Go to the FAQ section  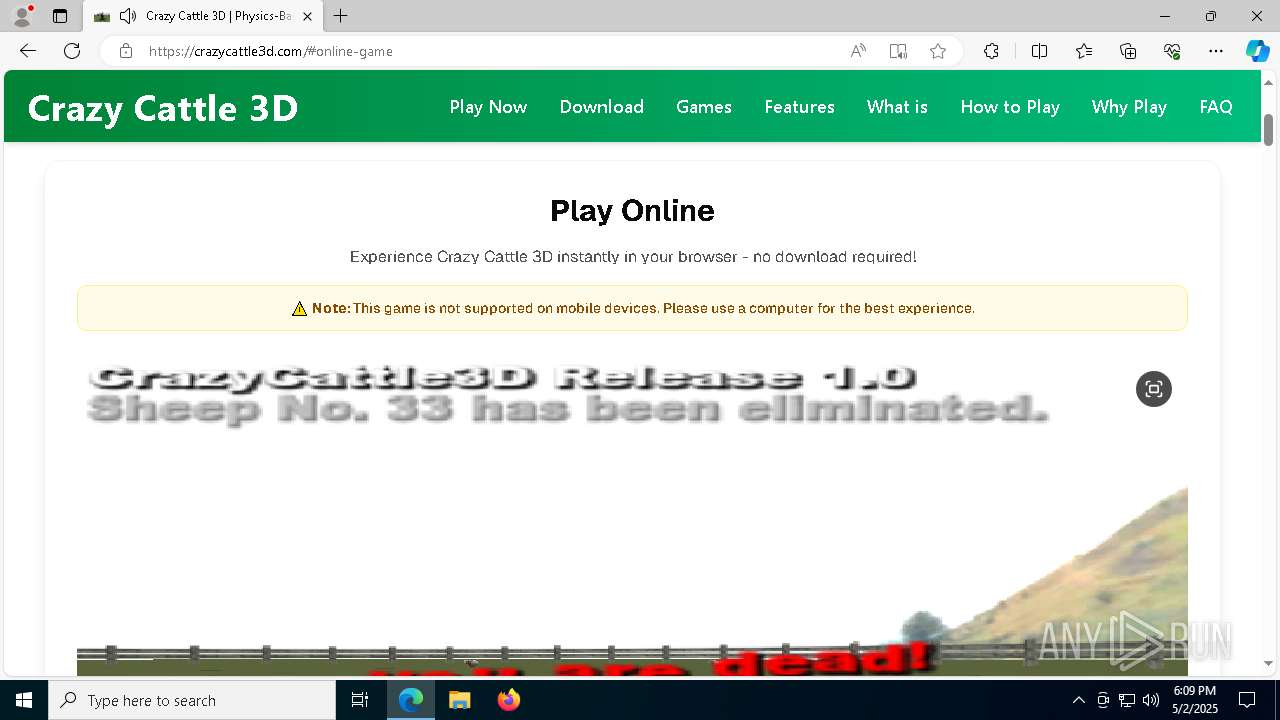(x=1216, y=107)
